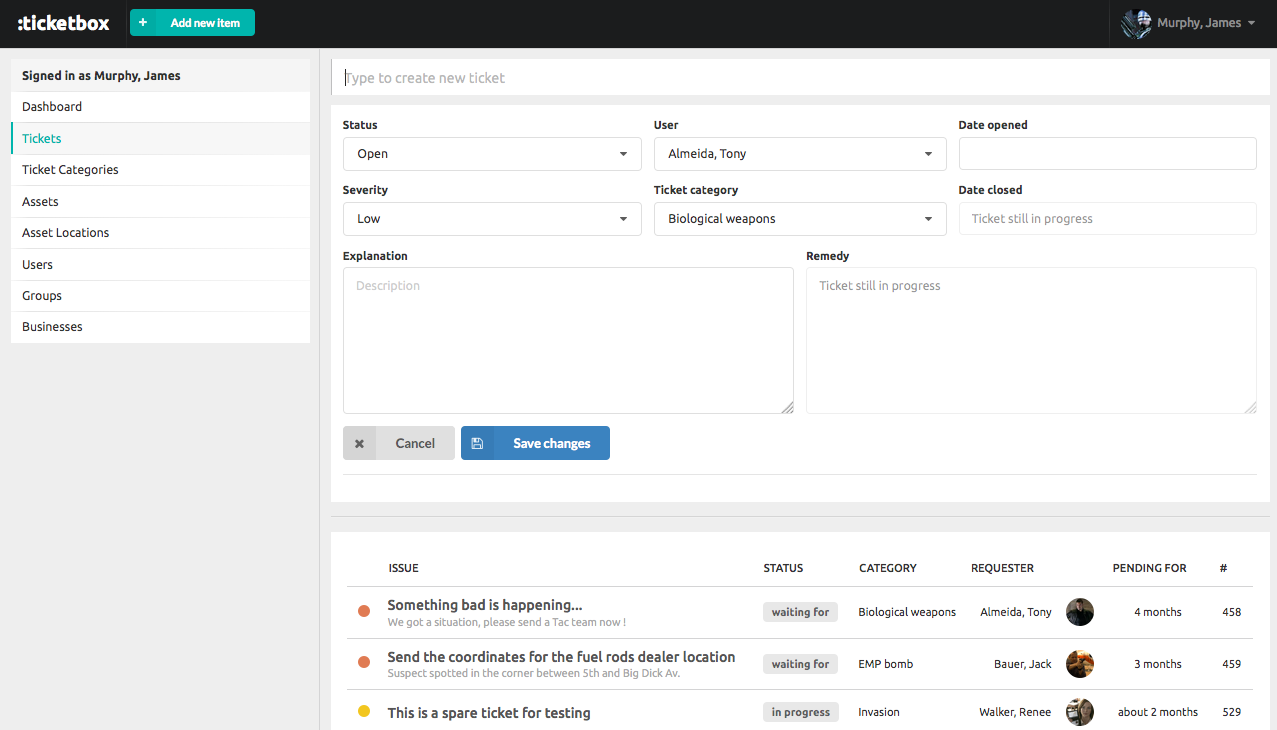The height and width of the screenshot is (730, 1277).
Task: Click the plus icon on Add new item
Action: [143, 22]
